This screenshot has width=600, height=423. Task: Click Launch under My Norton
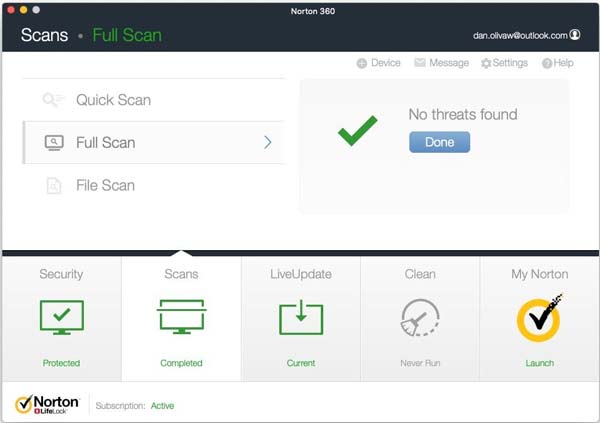point(540,363)
